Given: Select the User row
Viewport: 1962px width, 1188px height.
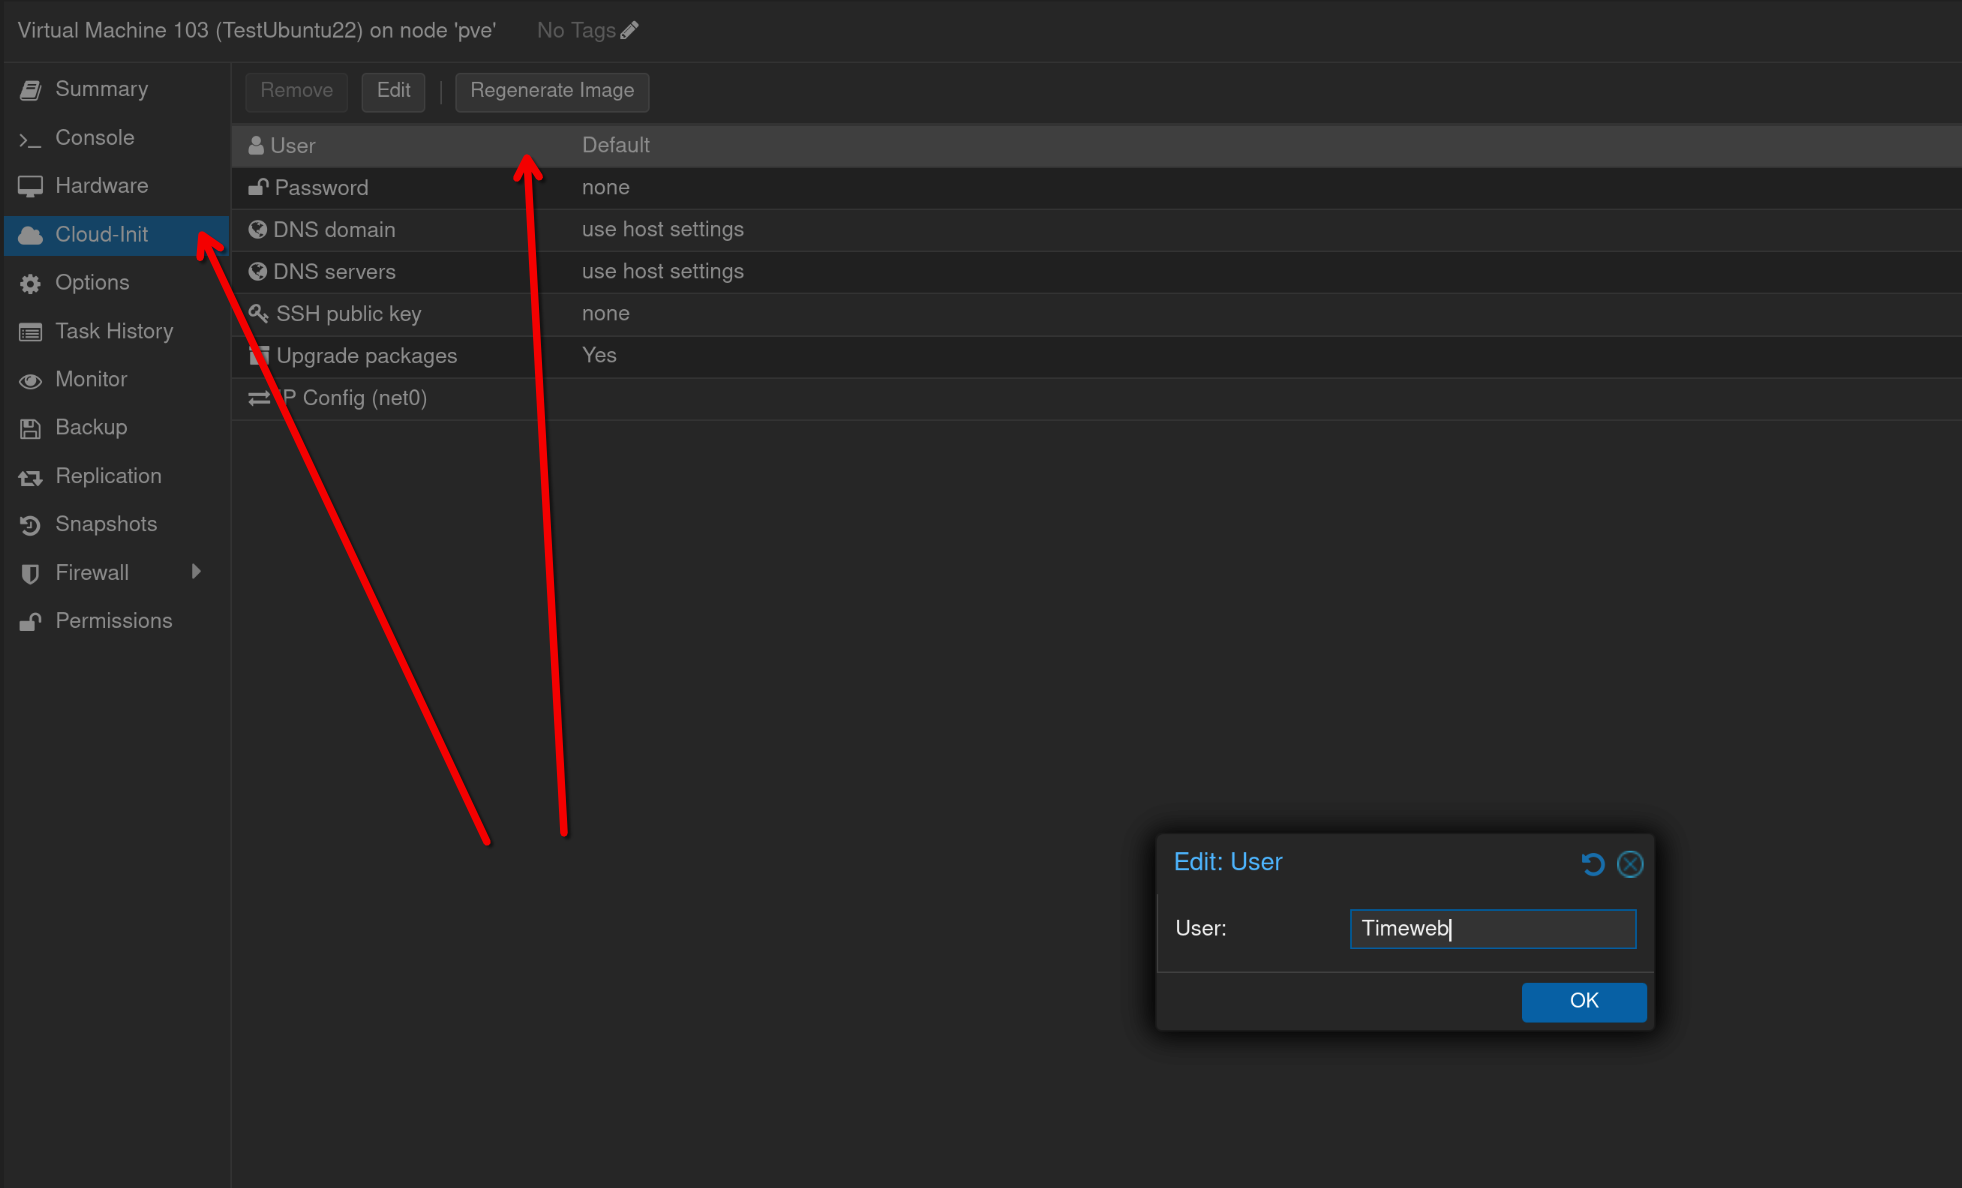Looking at the screenshot, I should [x=1096, y=146].
